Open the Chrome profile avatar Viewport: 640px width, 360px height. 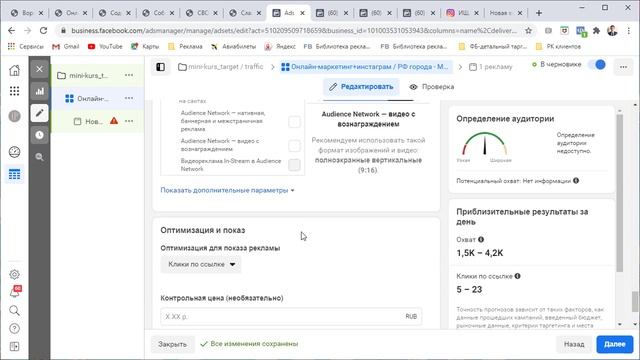pyautogui.click(x=612, y=31)
